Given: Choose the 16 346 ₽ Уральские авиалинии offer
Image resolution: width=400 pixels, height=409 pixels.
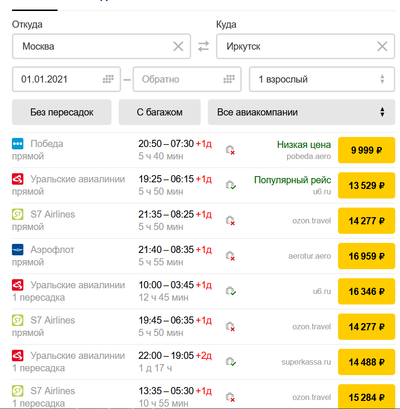Looking at the screenshot, I should pyautogui.click(x=366, y=291).
